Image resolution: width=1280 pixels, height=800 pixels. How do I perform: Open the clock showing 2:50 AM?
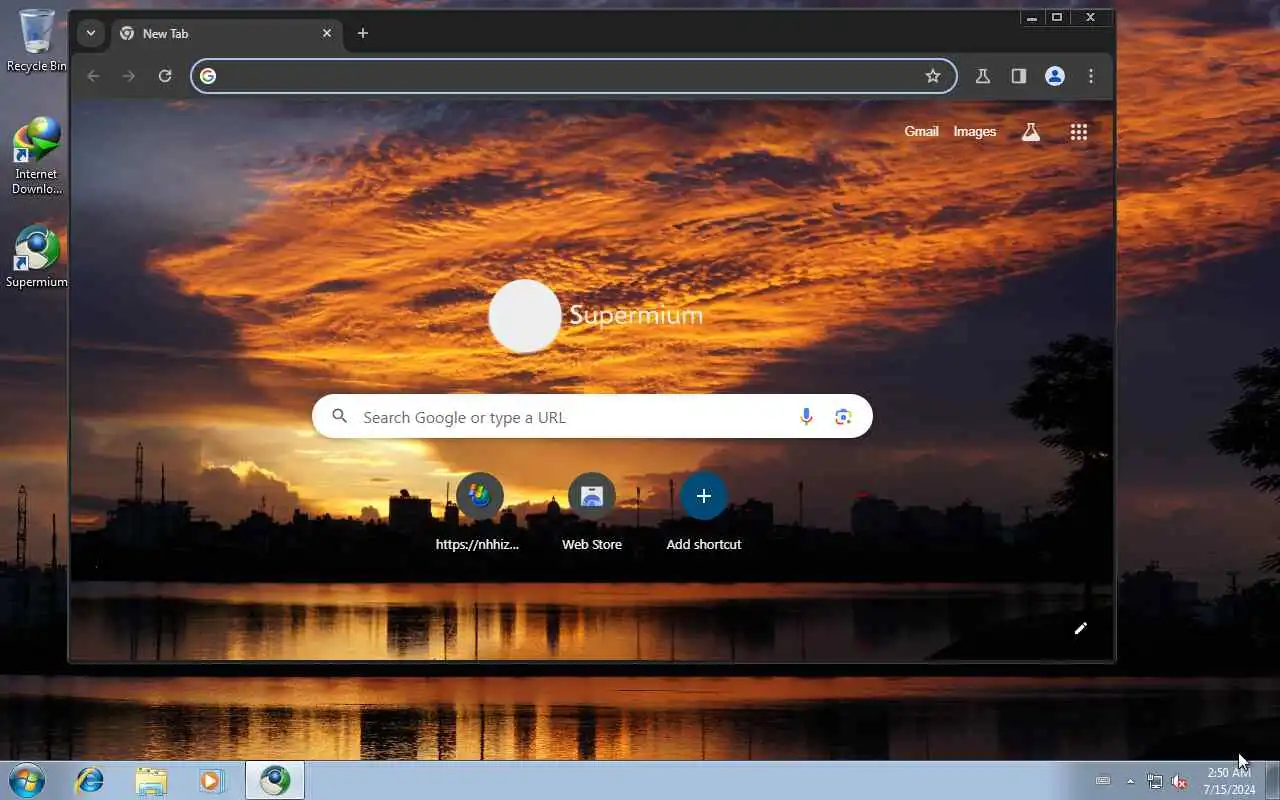click(1229, 781)
